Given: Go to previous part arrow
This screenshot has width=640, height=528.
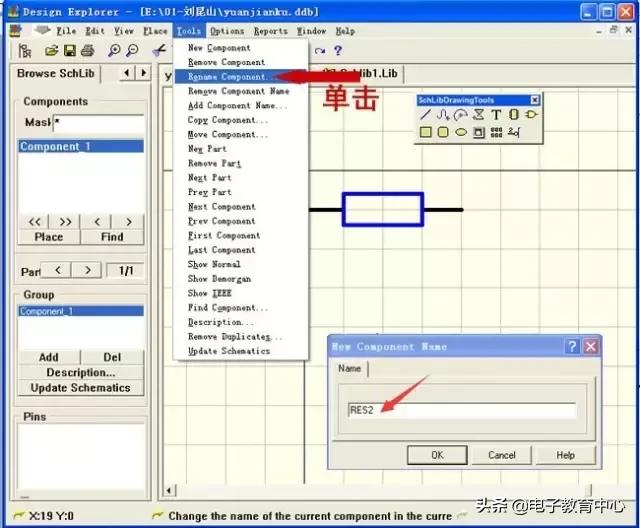Looking at the screenshot, I should pos(58,270).
